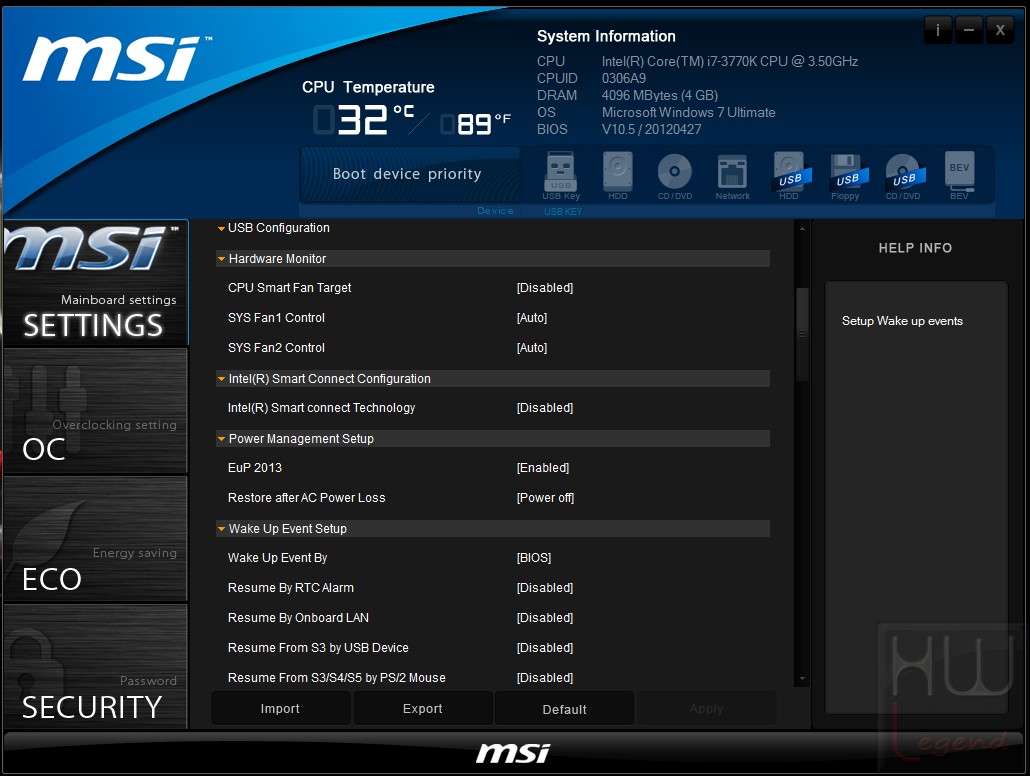The image size is (1030, 776).
Task: Change SYS Fan1 Control Auto value
Action: click(x=531, y=318)
